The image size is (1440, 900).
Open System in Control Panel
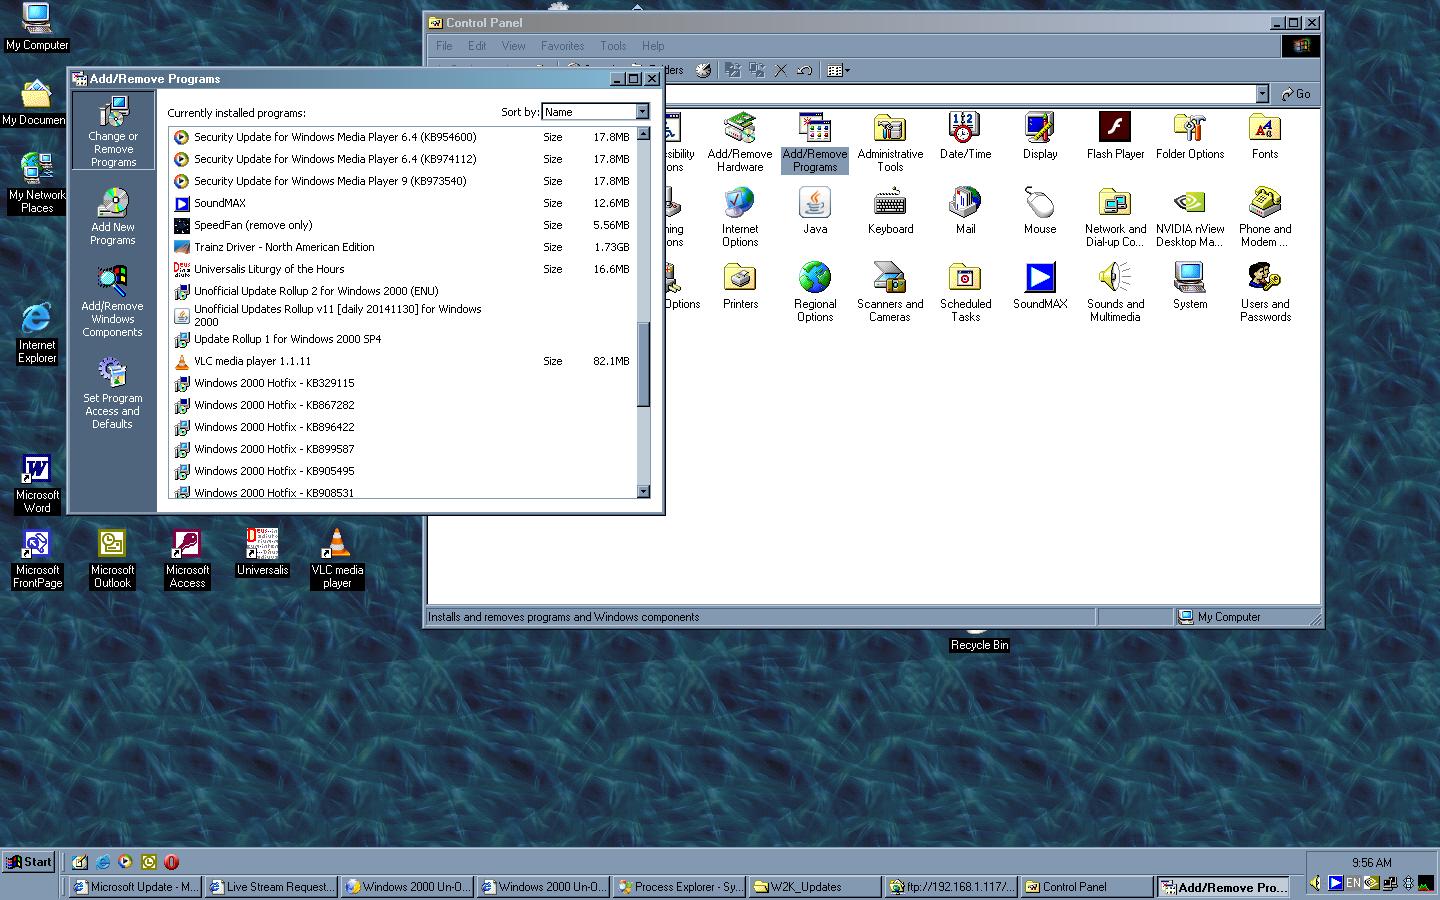[1190, 286]
